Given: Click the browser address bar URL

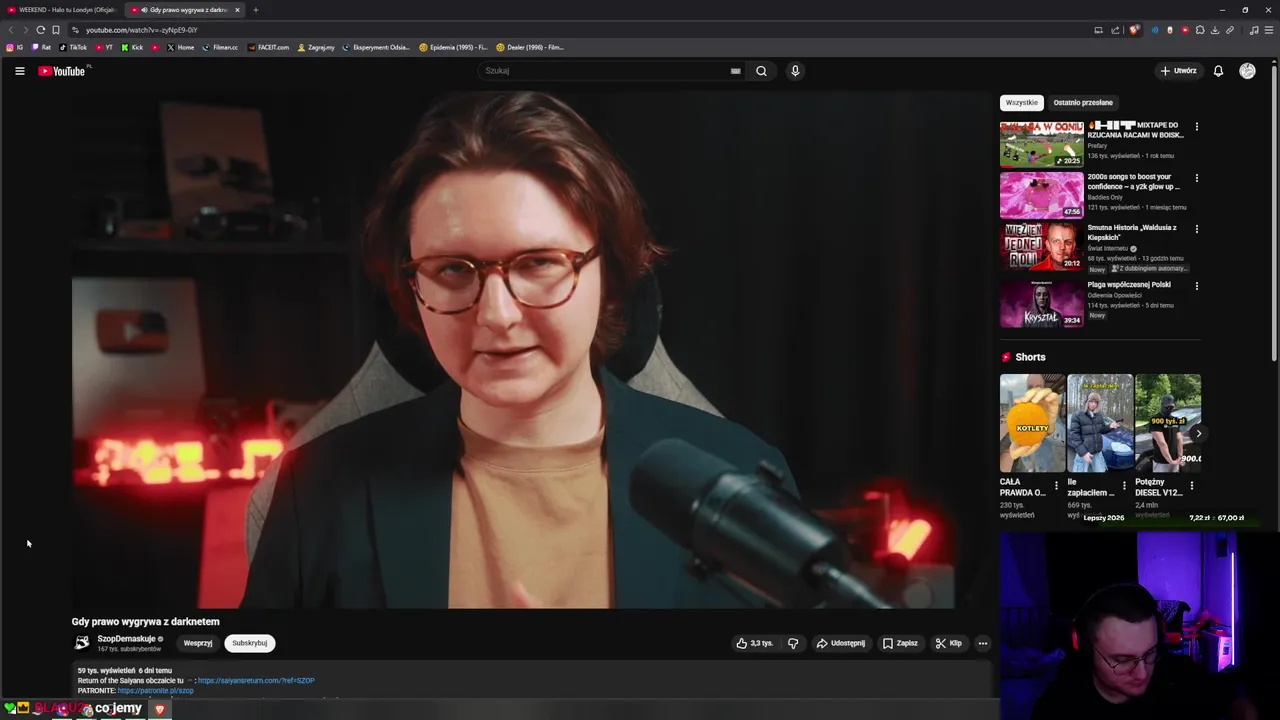Looking at the screenshot, I should pyautogui.click(x=141, y=30).
